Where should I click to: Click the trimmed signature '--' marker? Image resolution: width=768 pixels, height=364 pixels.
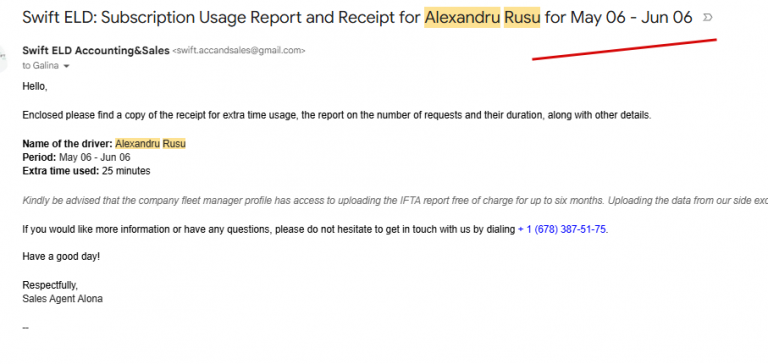[x=25, y=328]
